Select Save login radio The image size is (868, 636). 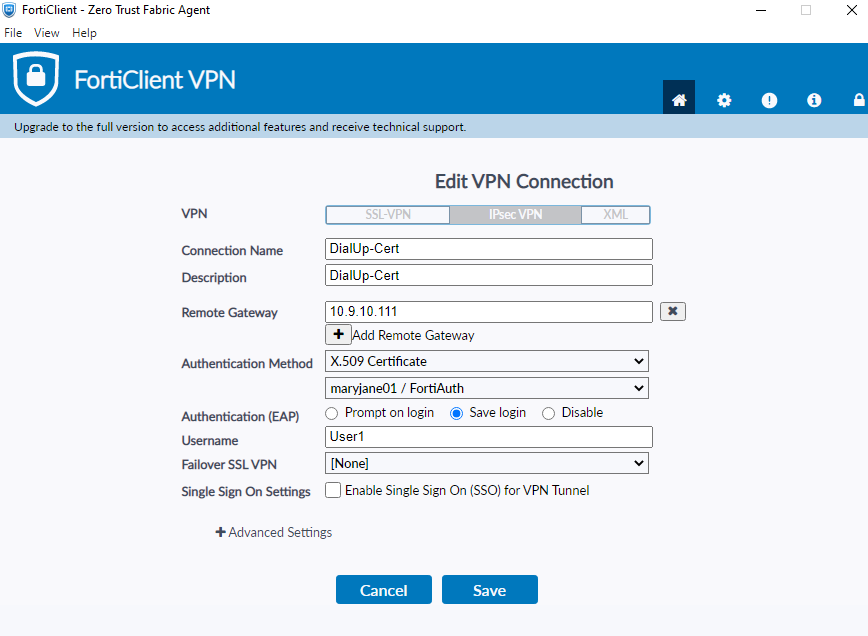[456, 413]
